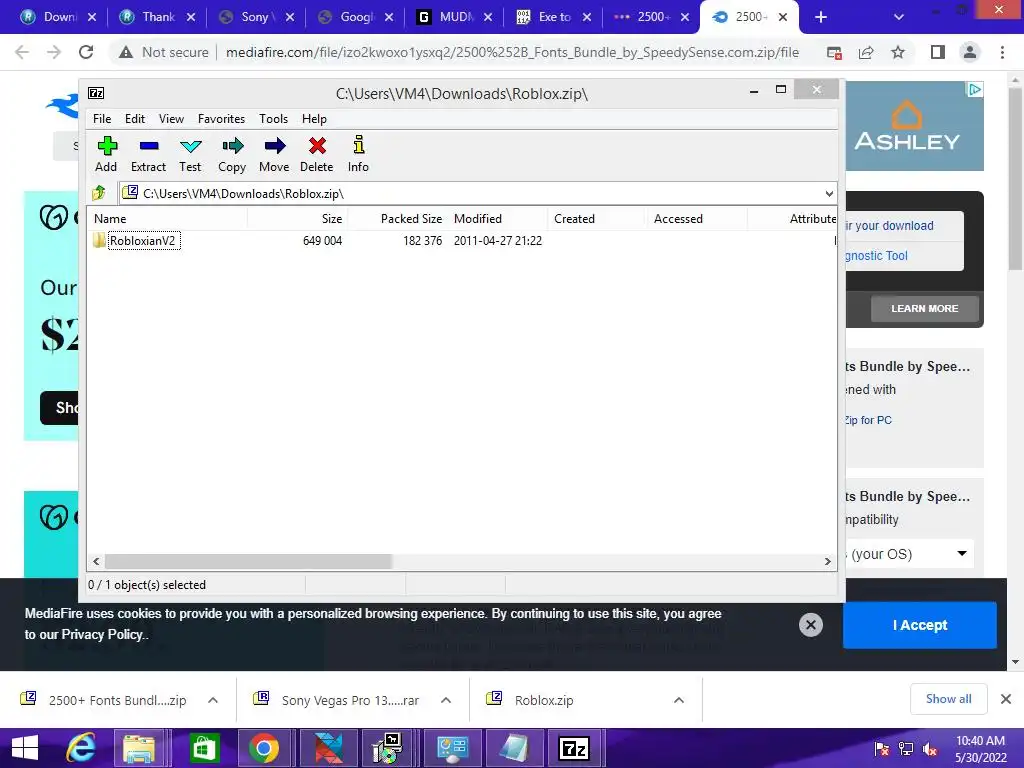Click the Ashley advertisement banner
Image resolution: width=1024 pixels, height=768 pixels.
tap(914, 126)
